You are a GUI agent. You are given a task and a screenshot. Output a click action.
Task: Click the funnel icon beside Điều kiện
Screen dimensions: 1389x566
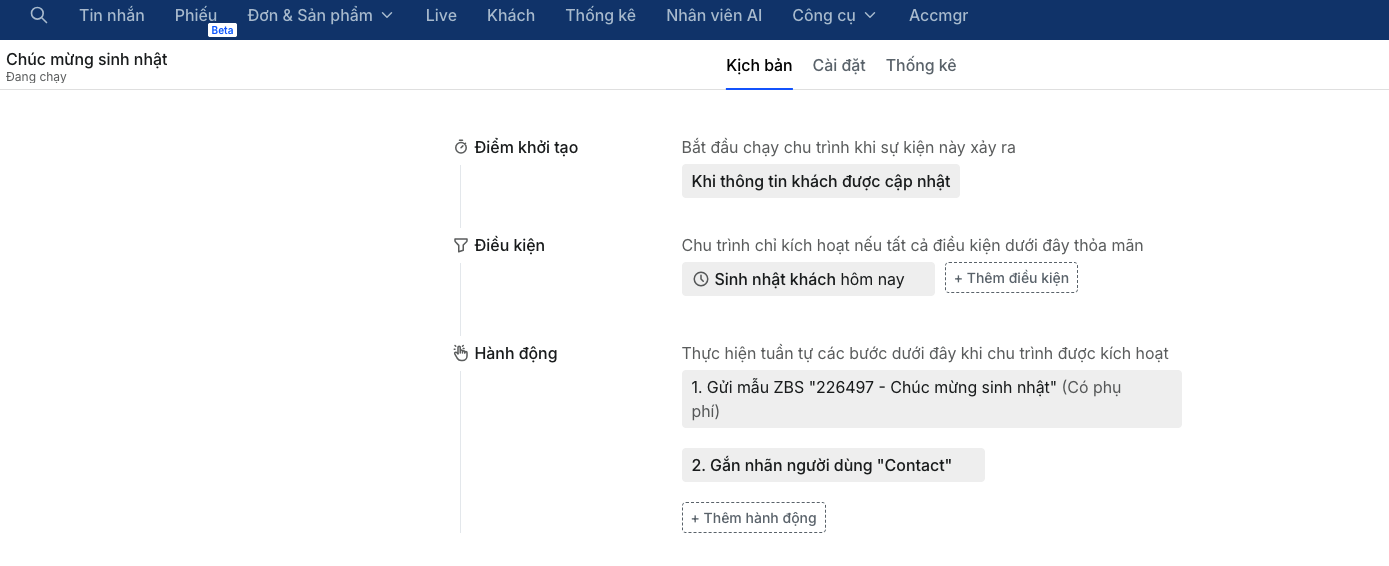coord(461,245)
